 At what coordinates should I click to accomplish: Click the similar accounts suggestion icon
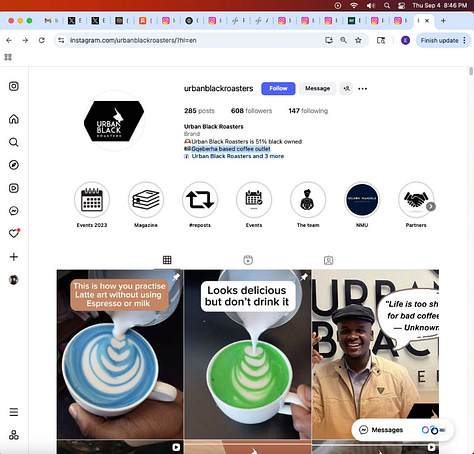346,89
